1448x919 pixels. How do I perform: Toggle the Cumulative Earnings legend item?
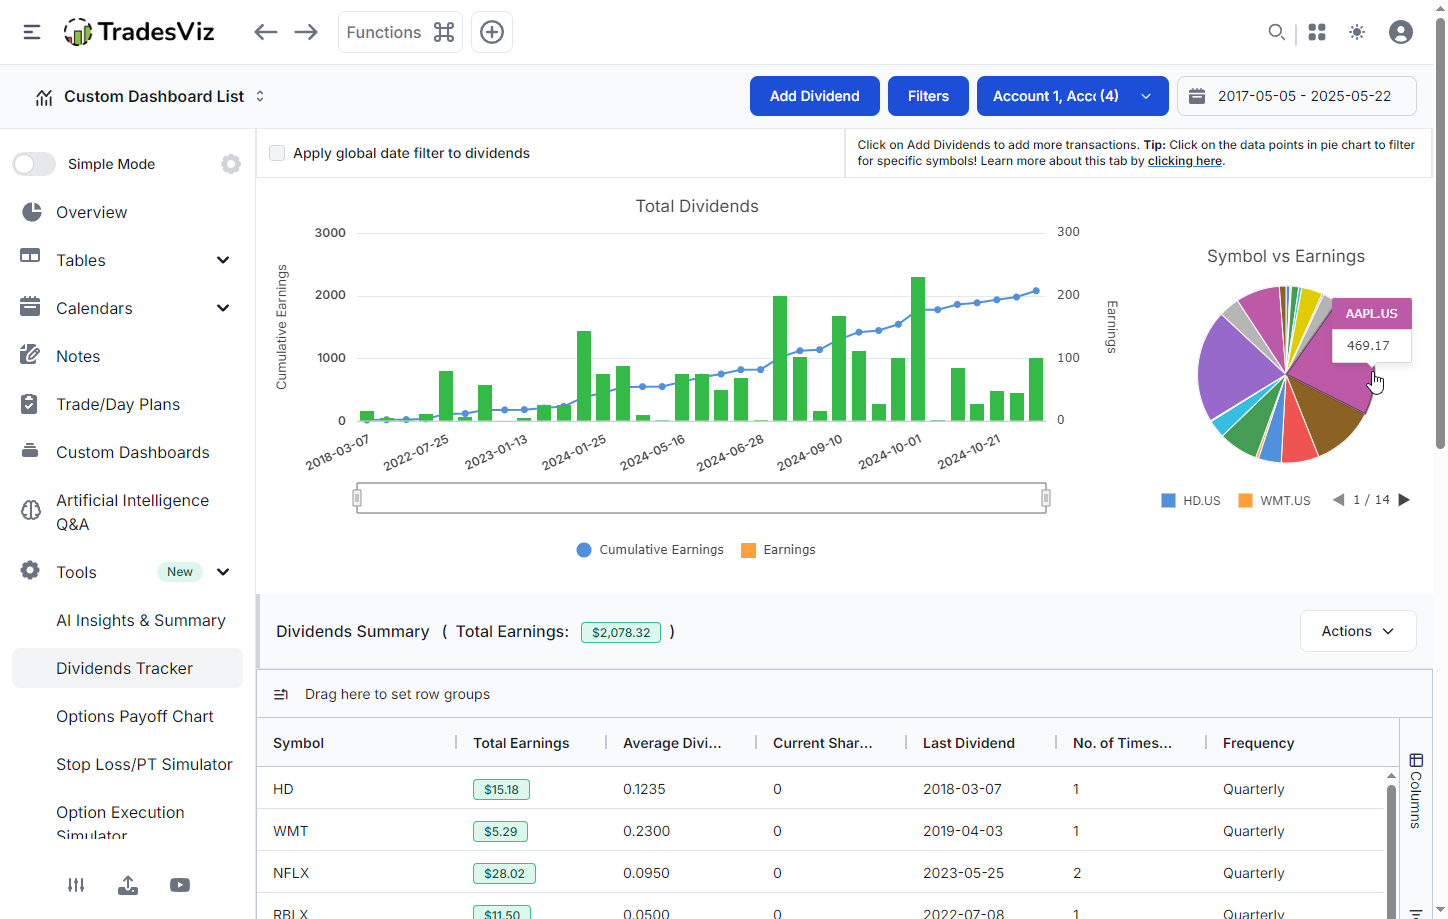click(650, 549)
